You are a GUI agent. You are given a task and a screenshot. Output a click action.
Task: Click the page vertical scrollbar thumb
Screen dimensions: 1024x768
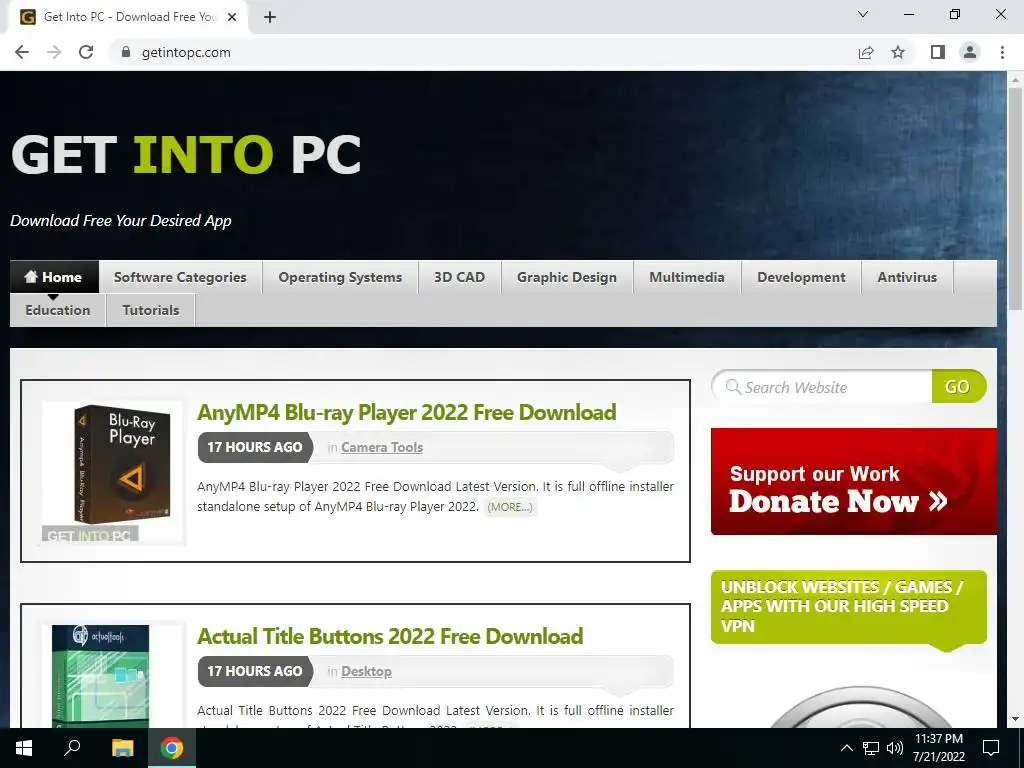pos(1015,198)
